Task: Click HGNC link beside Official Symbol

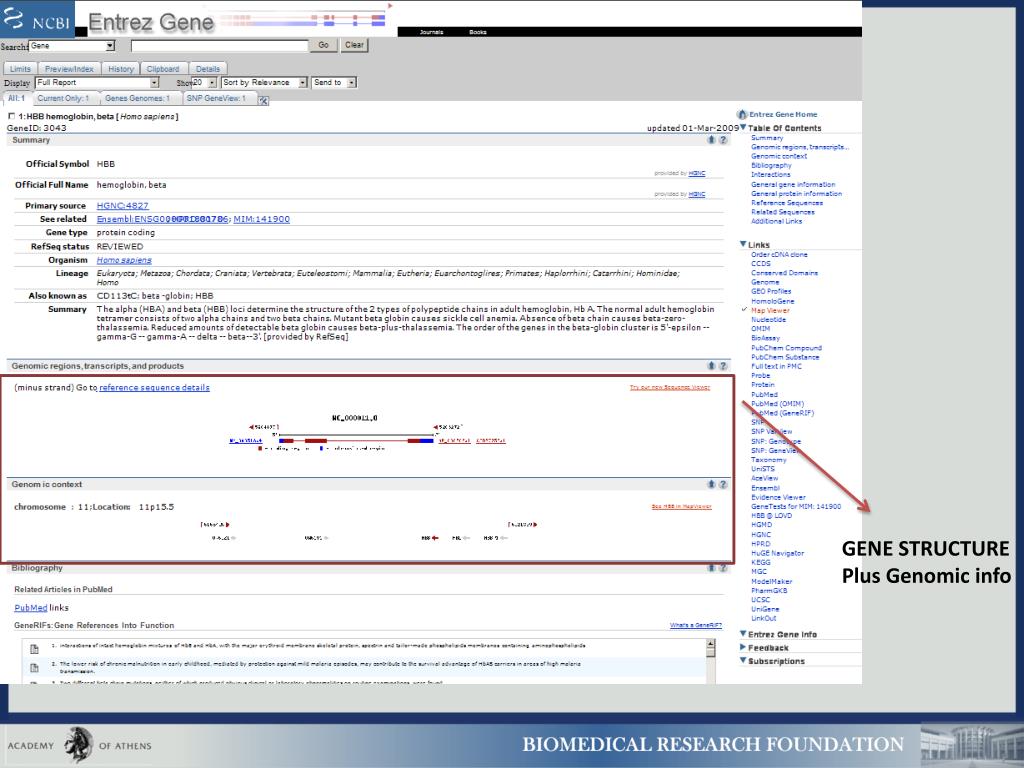Action: click(x=697, y=173)
